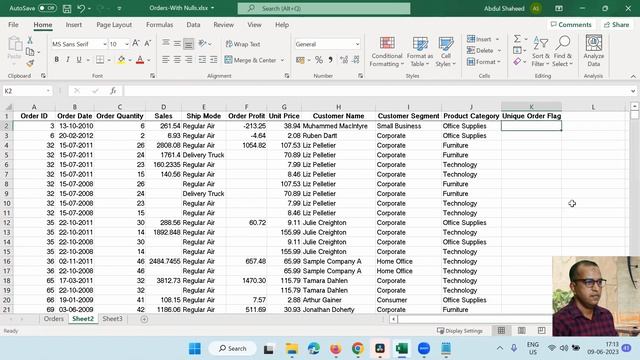Click the Share button
This screenshot has height=360, width=640.
[616, 25]
